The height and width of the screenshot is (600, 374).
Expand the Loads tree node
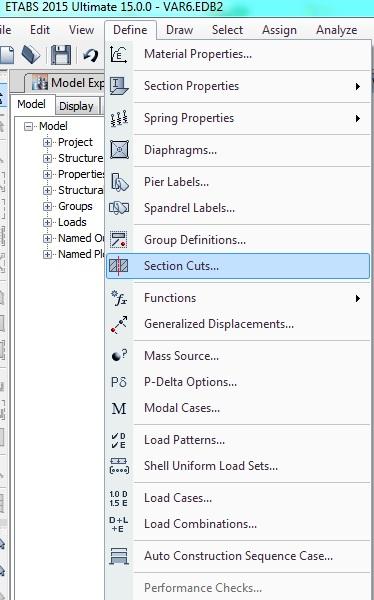[x=47, y=222]
